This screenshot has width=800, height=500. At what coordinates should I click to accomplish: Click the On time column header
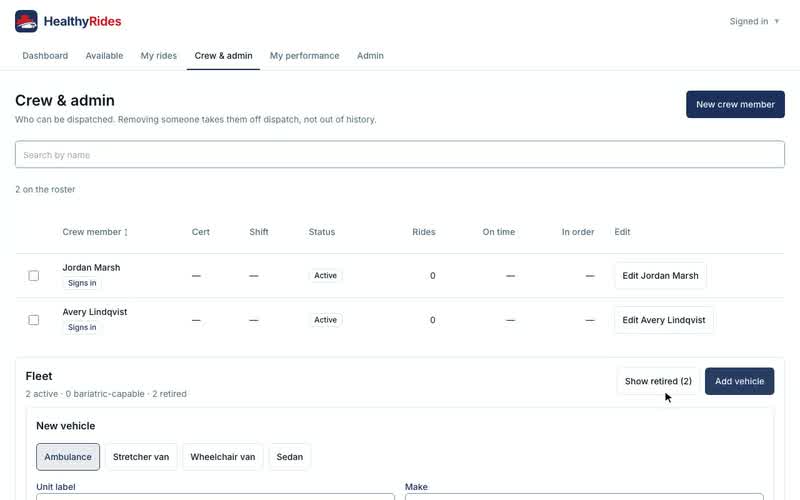click(x=498, y=232)
